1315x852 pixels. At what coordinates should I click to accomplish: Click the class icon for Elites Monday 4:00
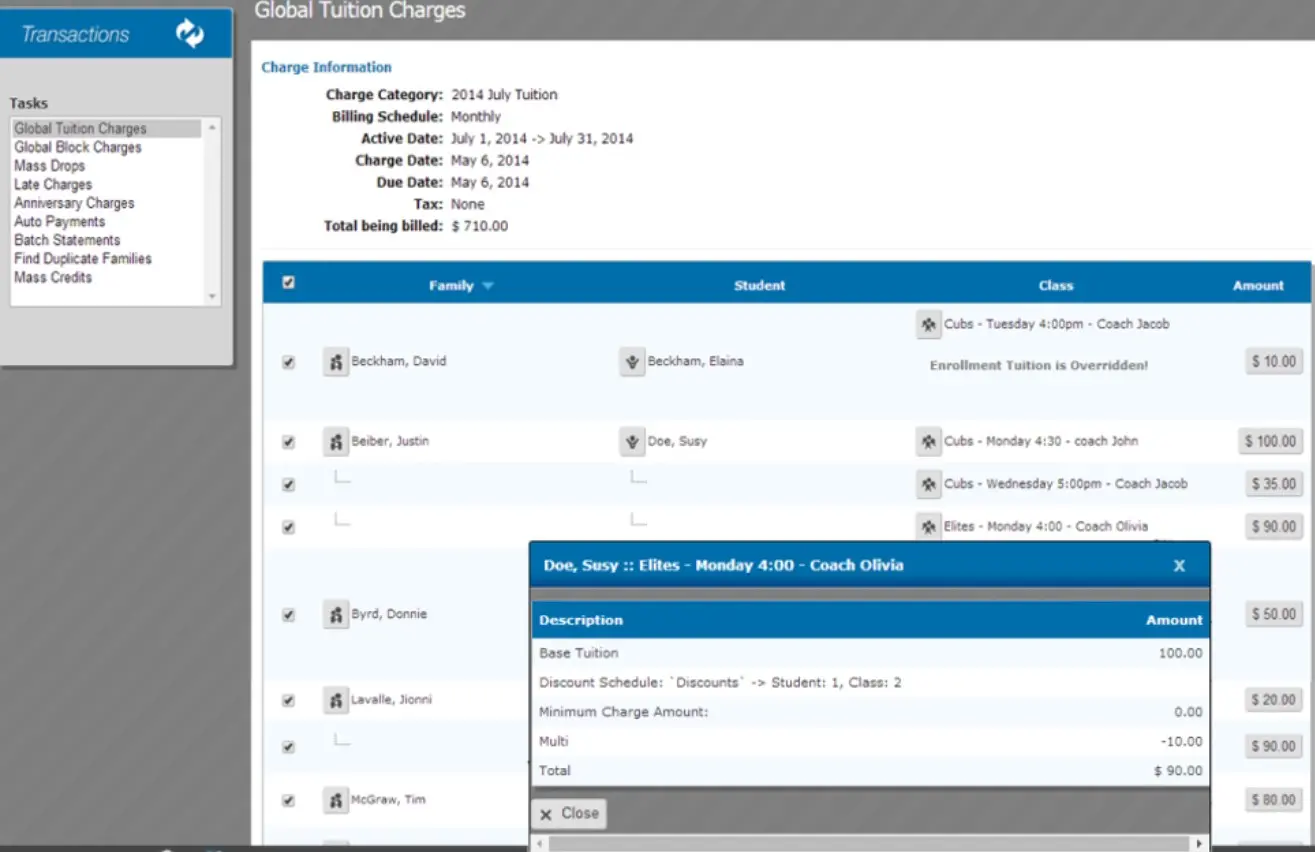(929, 526)
